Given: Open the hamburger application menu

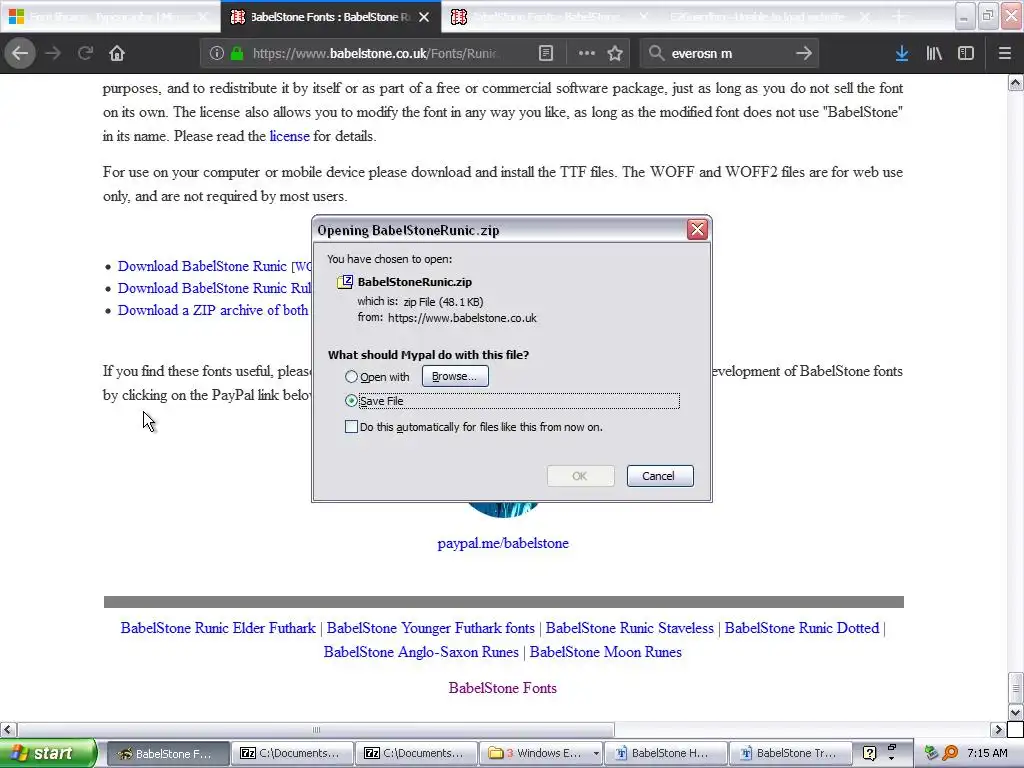Looking at the screenshot, I should [1004, 54].
